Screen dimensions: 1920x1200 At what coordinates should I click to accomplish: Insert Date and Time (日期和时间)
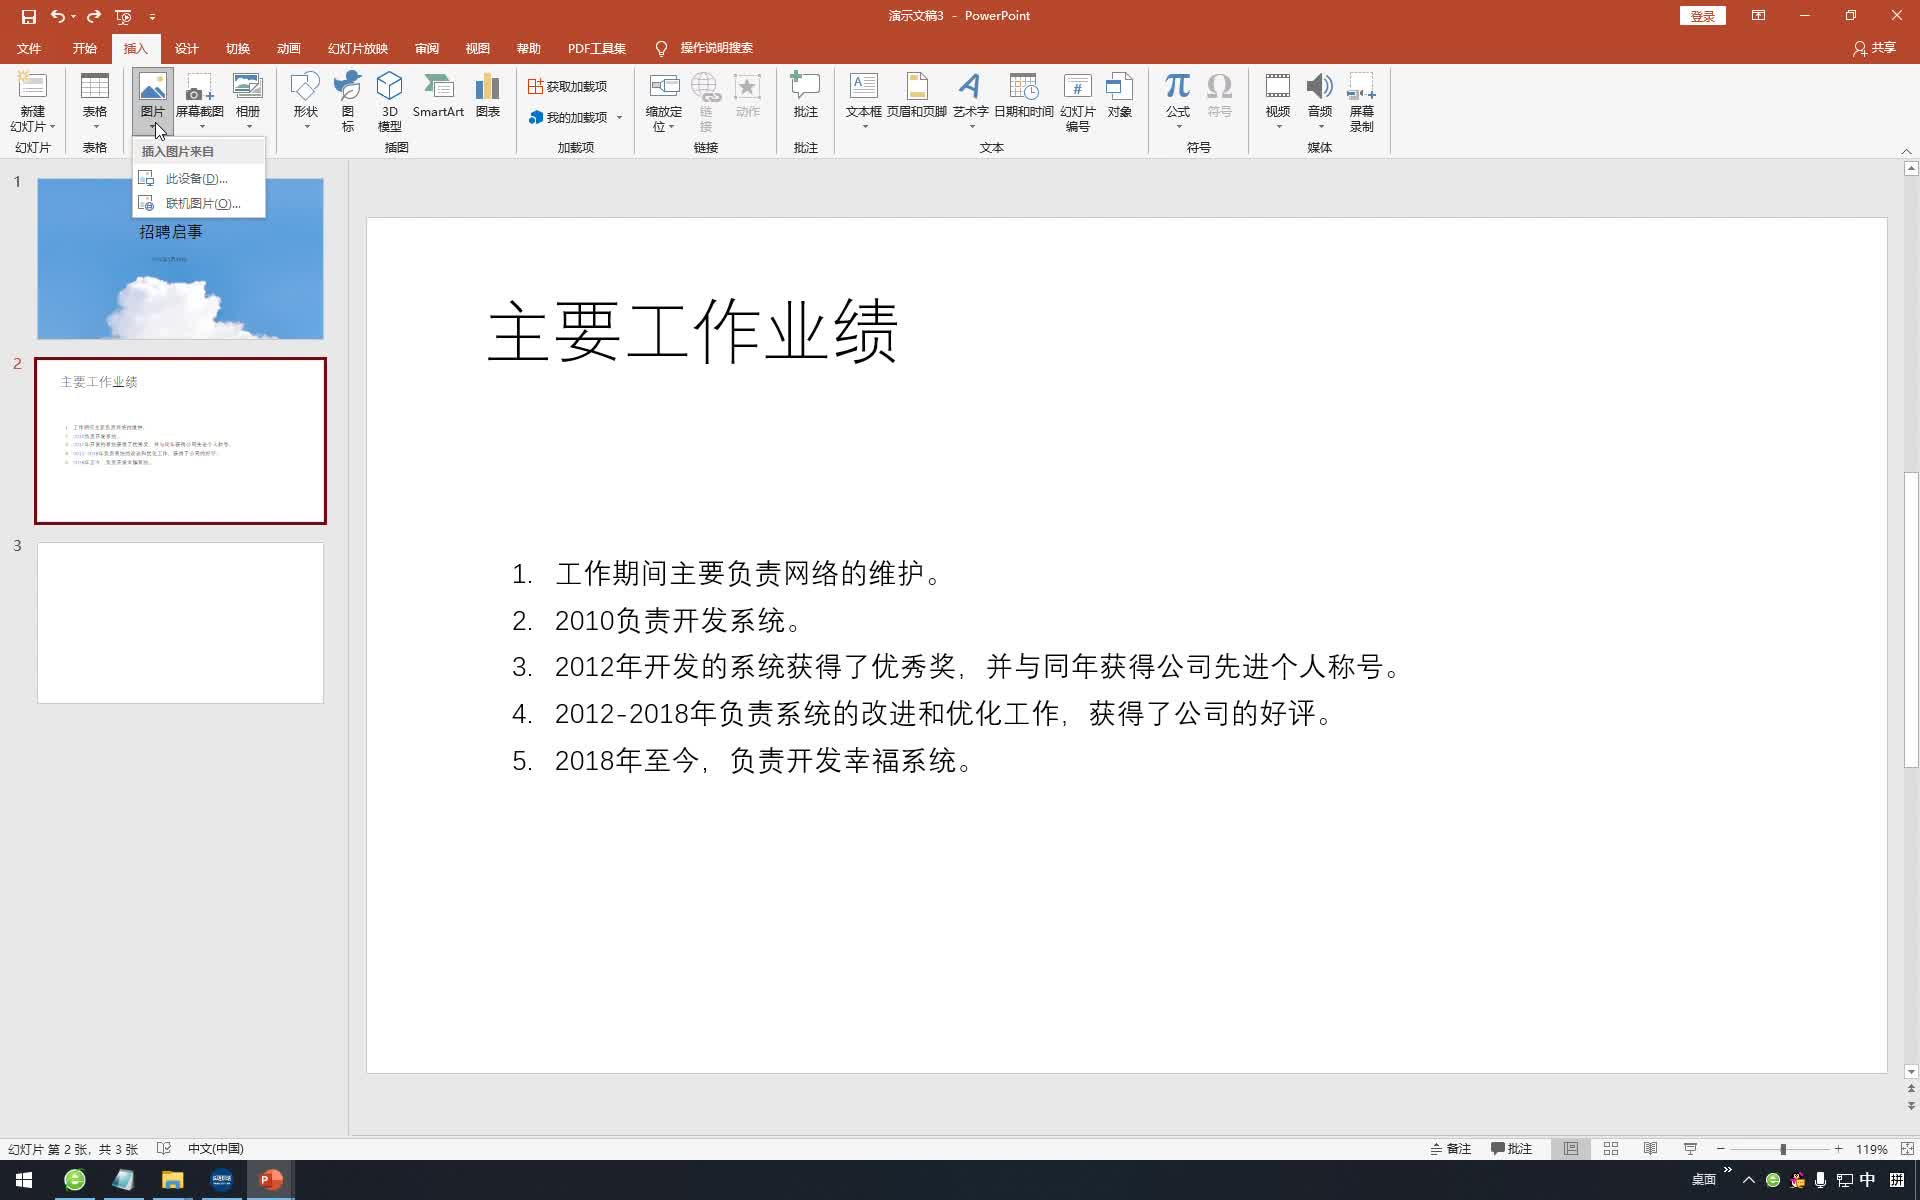tap(1024, 96)
